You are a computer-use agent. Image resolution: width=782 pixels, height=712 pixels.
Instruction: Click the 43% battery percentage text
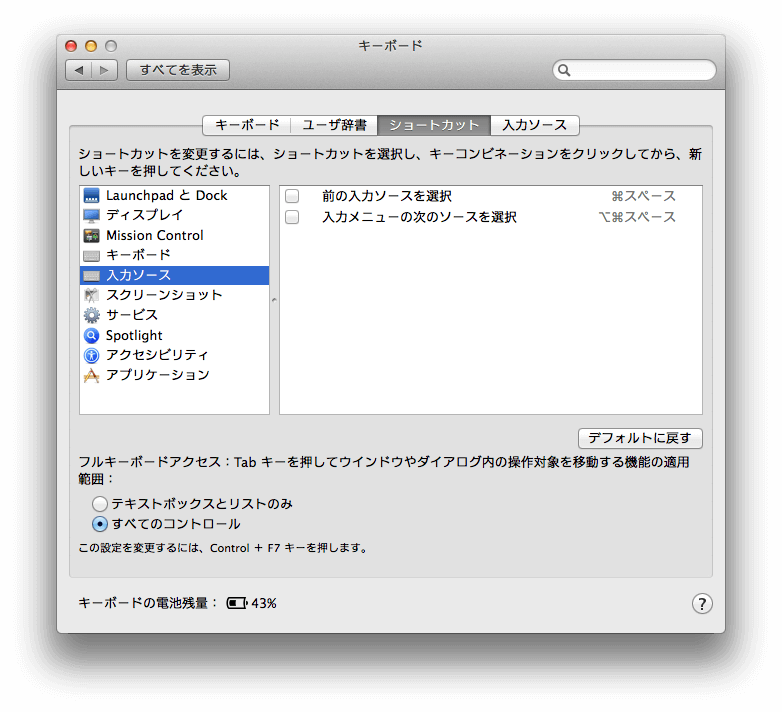coord(264,604)
